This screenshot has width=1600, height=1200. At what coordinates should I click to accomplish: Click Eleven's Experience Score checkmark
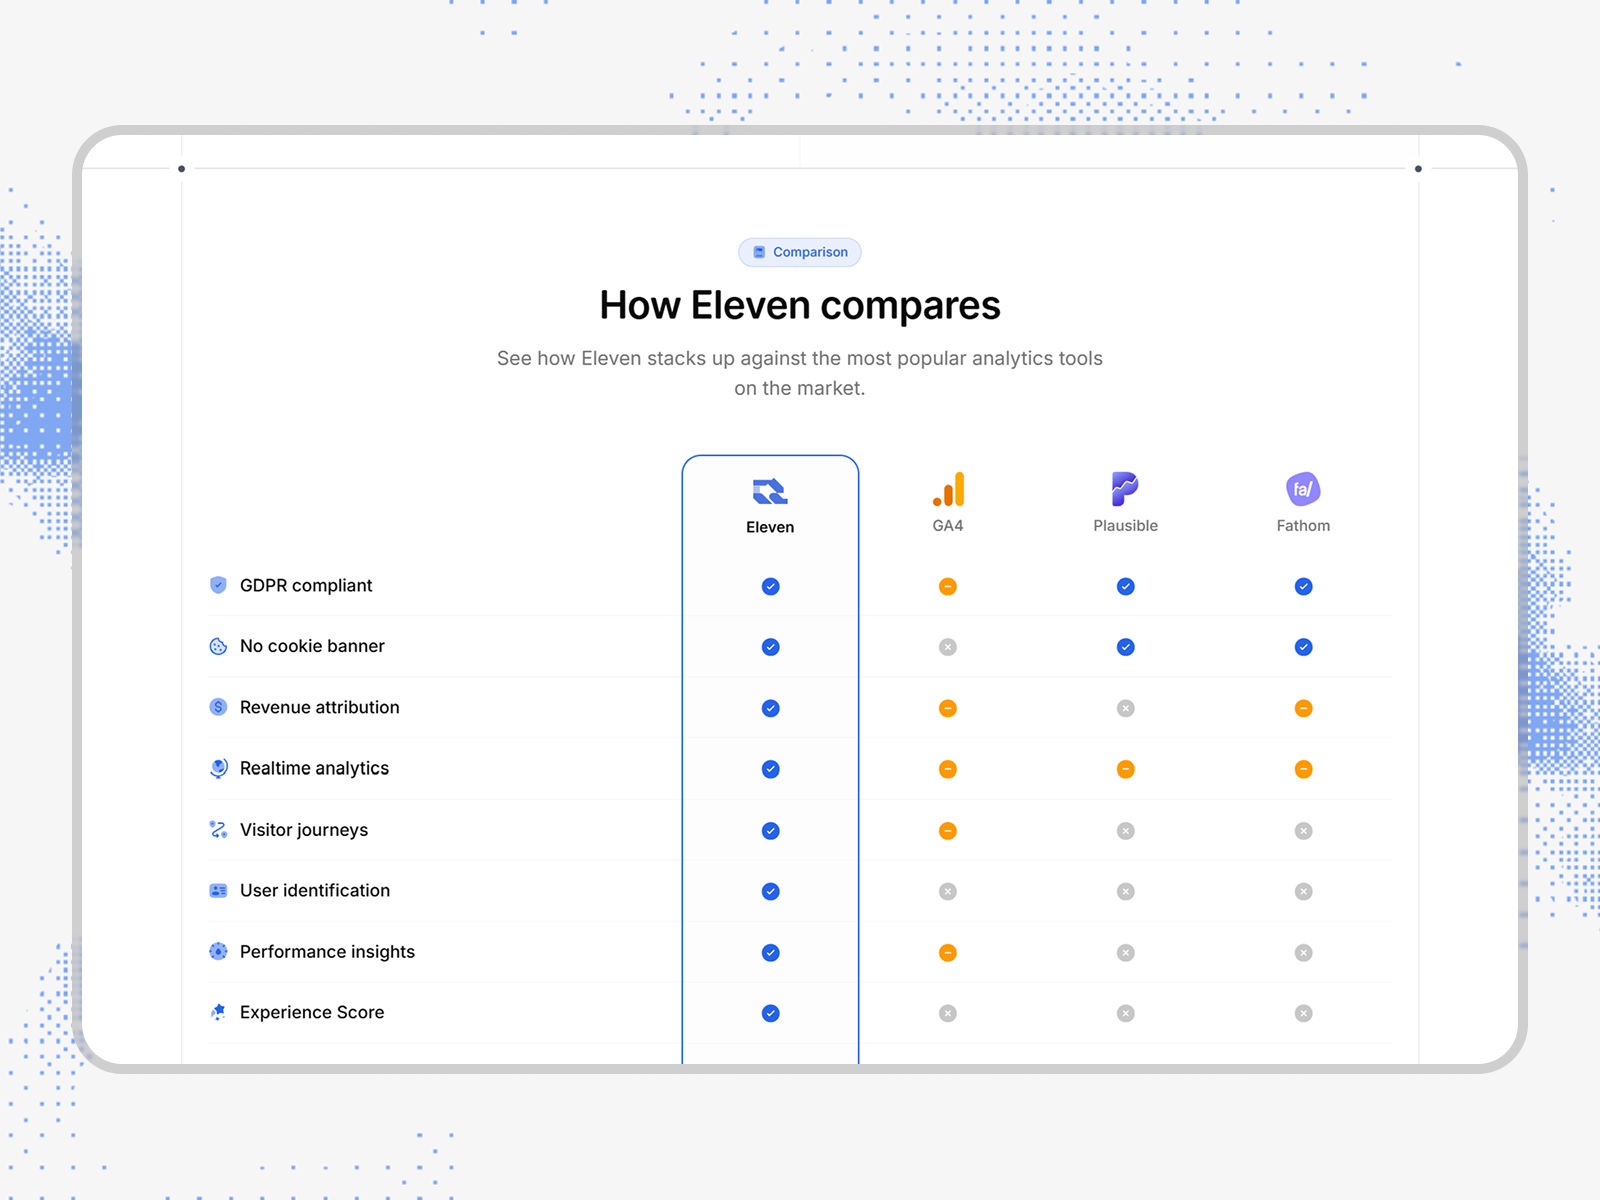point(770,1013)
